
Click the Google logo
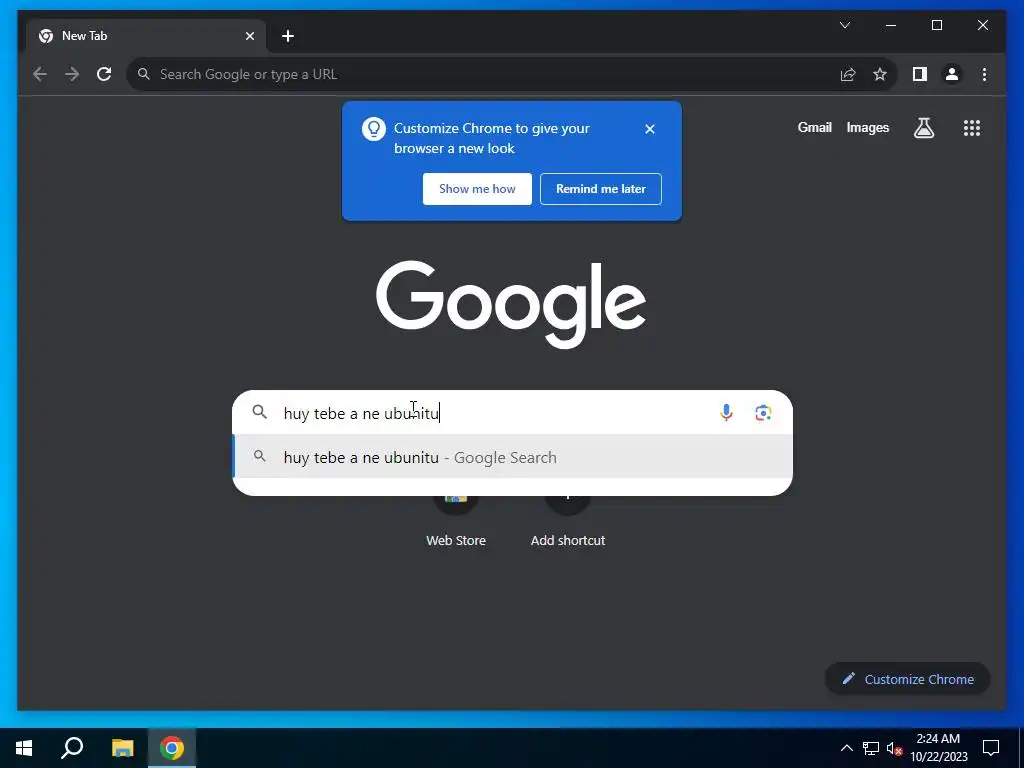[511, 304]
